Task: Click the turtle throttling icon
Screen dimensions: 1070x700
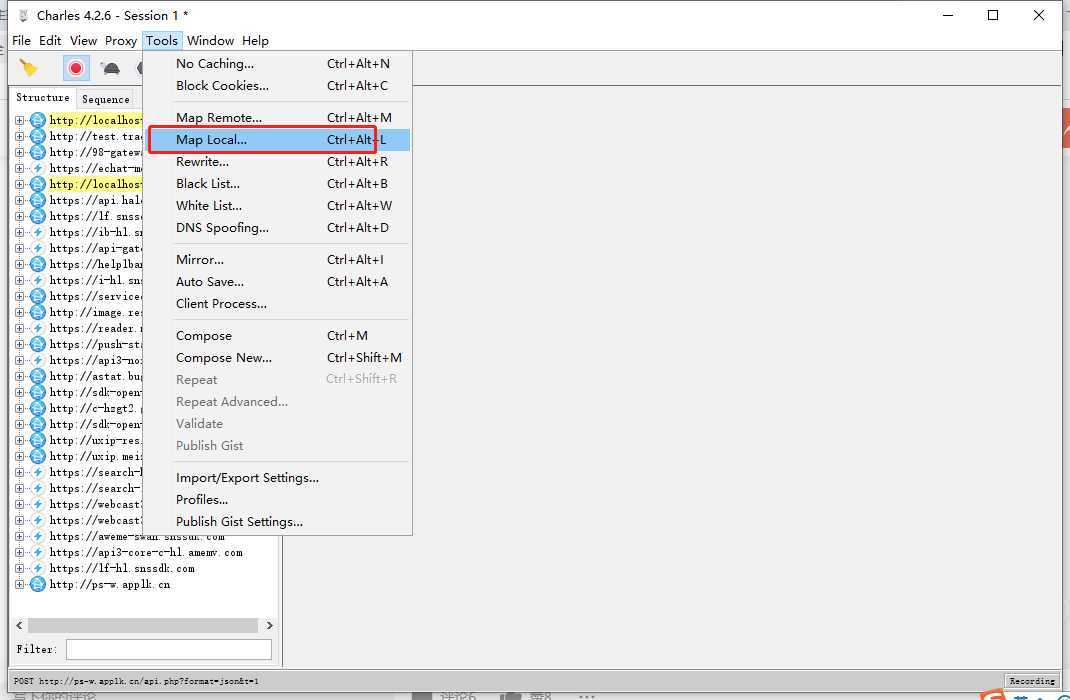Action: click(110, 68)
